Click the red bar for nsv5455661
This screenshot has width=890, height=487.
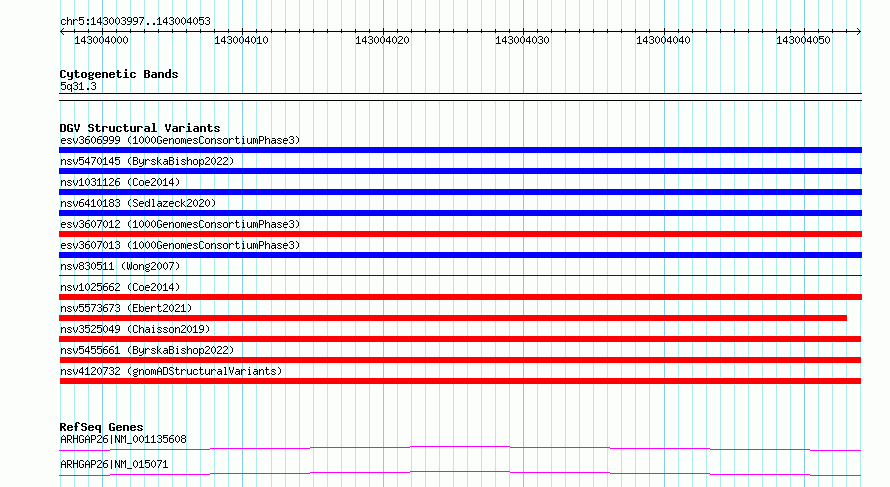click(x=460, y=360)
